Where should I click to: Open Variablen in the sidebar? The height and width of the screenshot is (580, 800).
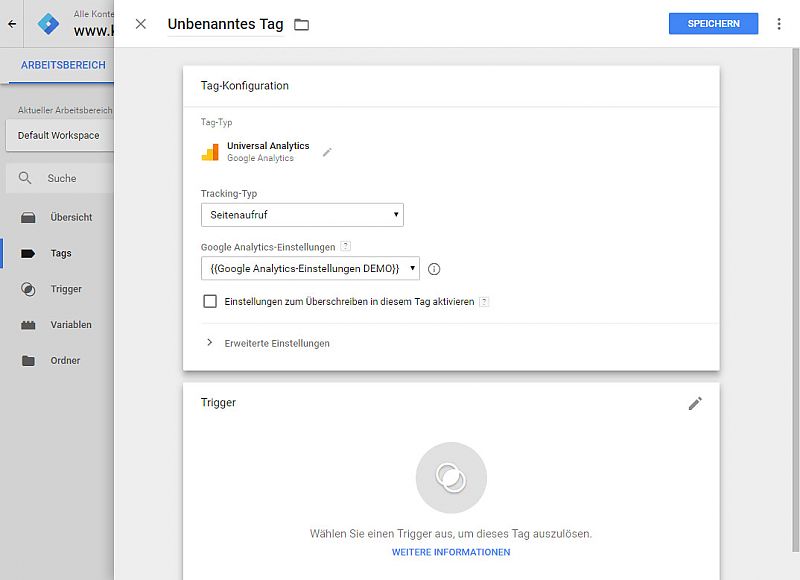pyautogui.click(x=71, y=324)
